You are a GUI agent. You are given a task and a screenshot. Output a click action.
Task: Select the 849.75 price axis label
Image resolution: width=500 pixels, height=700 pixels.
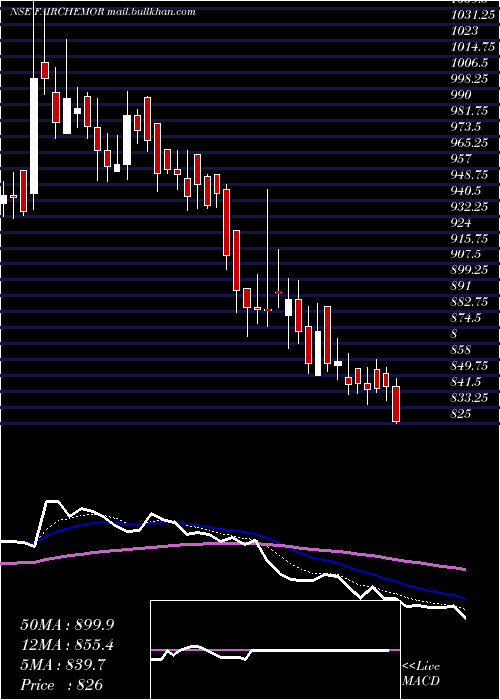[x=470, y=366]
